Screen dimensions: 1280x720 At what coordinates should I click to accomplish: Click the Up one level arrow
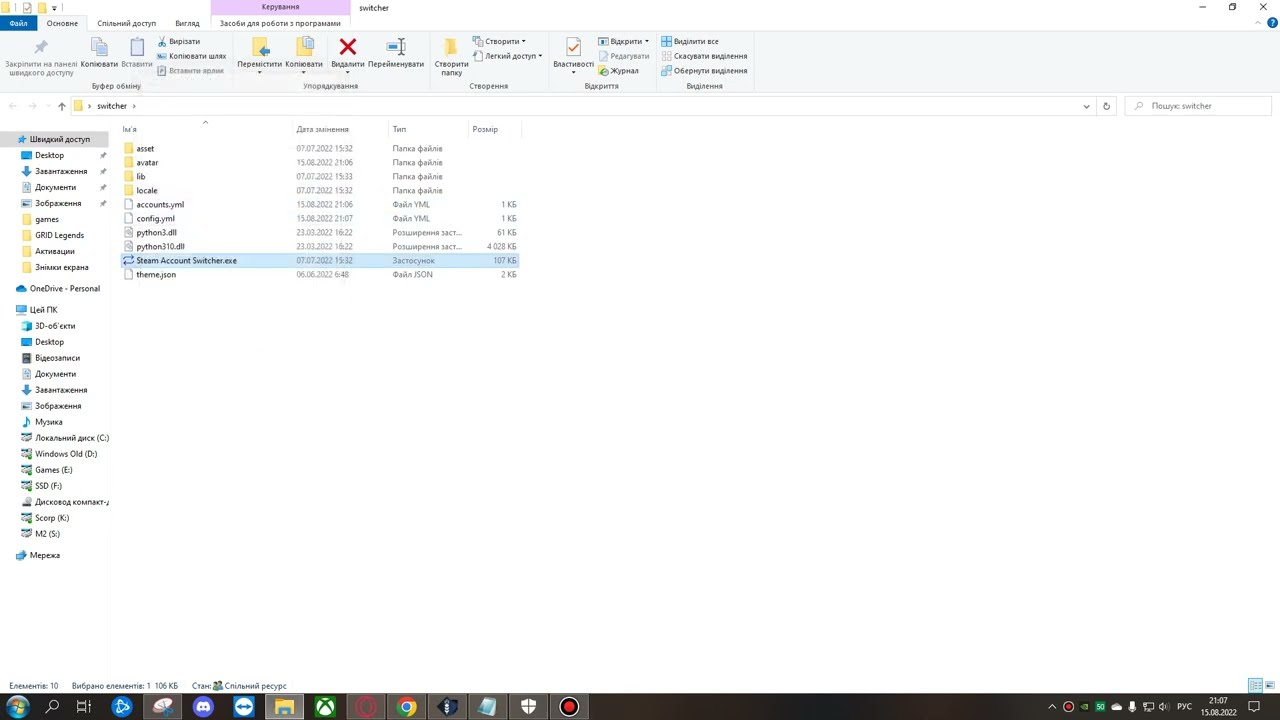tap(61, 106)
